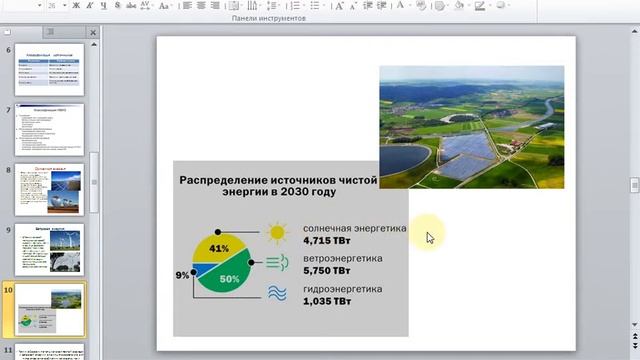Click the '1,035 ТВт' value
Image resolution: width=640 pixels, height=360 pixels.
pyautogui.click(x=327, y=302)
